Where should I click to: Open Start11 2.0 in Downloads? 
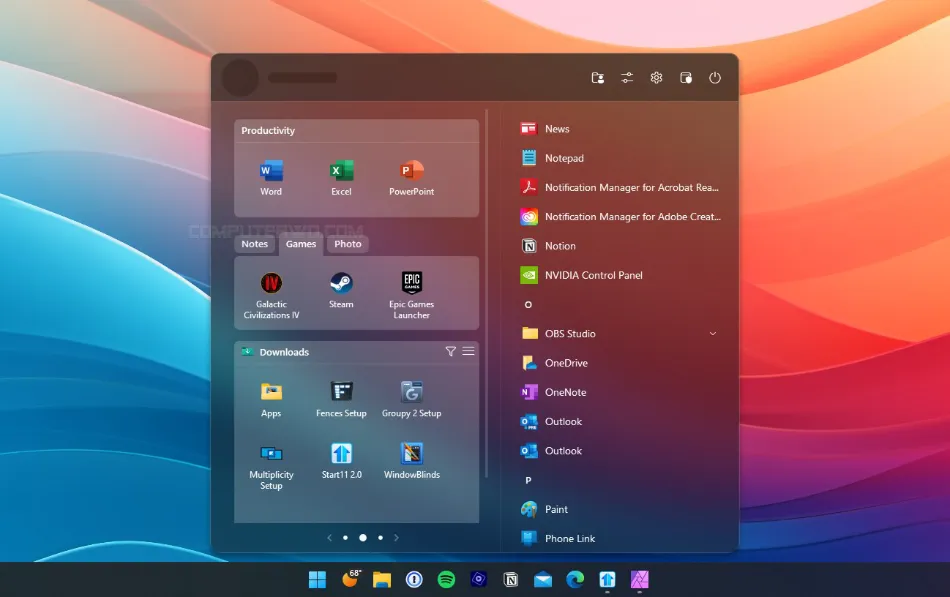point(341,462)
